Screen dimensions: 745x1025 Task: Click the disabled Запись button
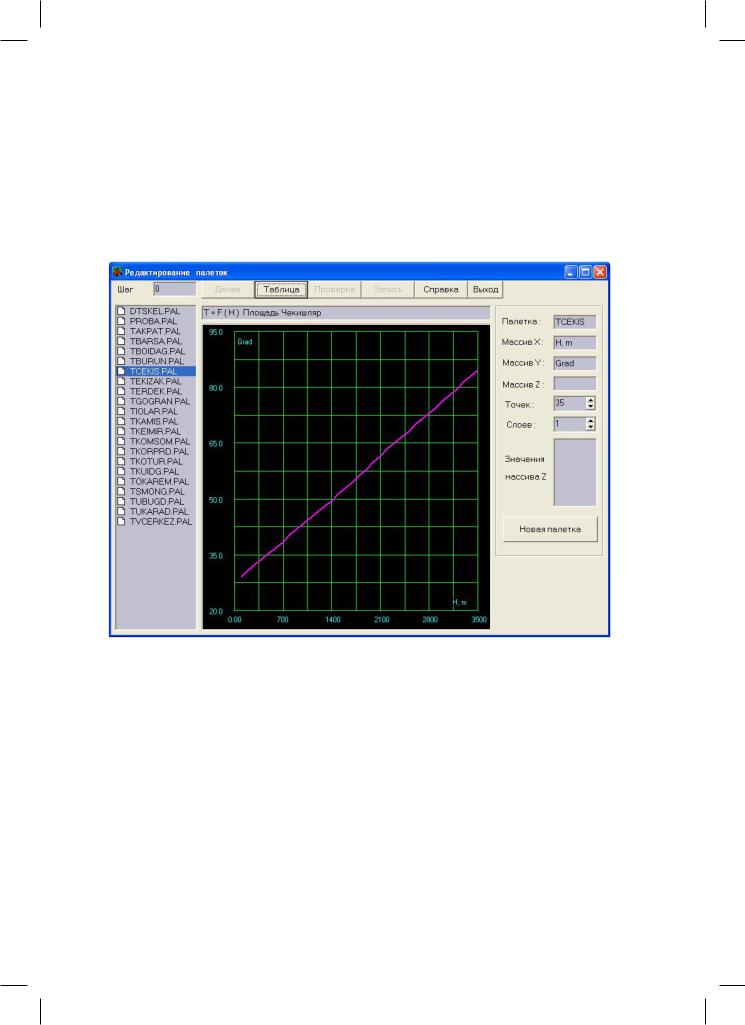(388, 289)
